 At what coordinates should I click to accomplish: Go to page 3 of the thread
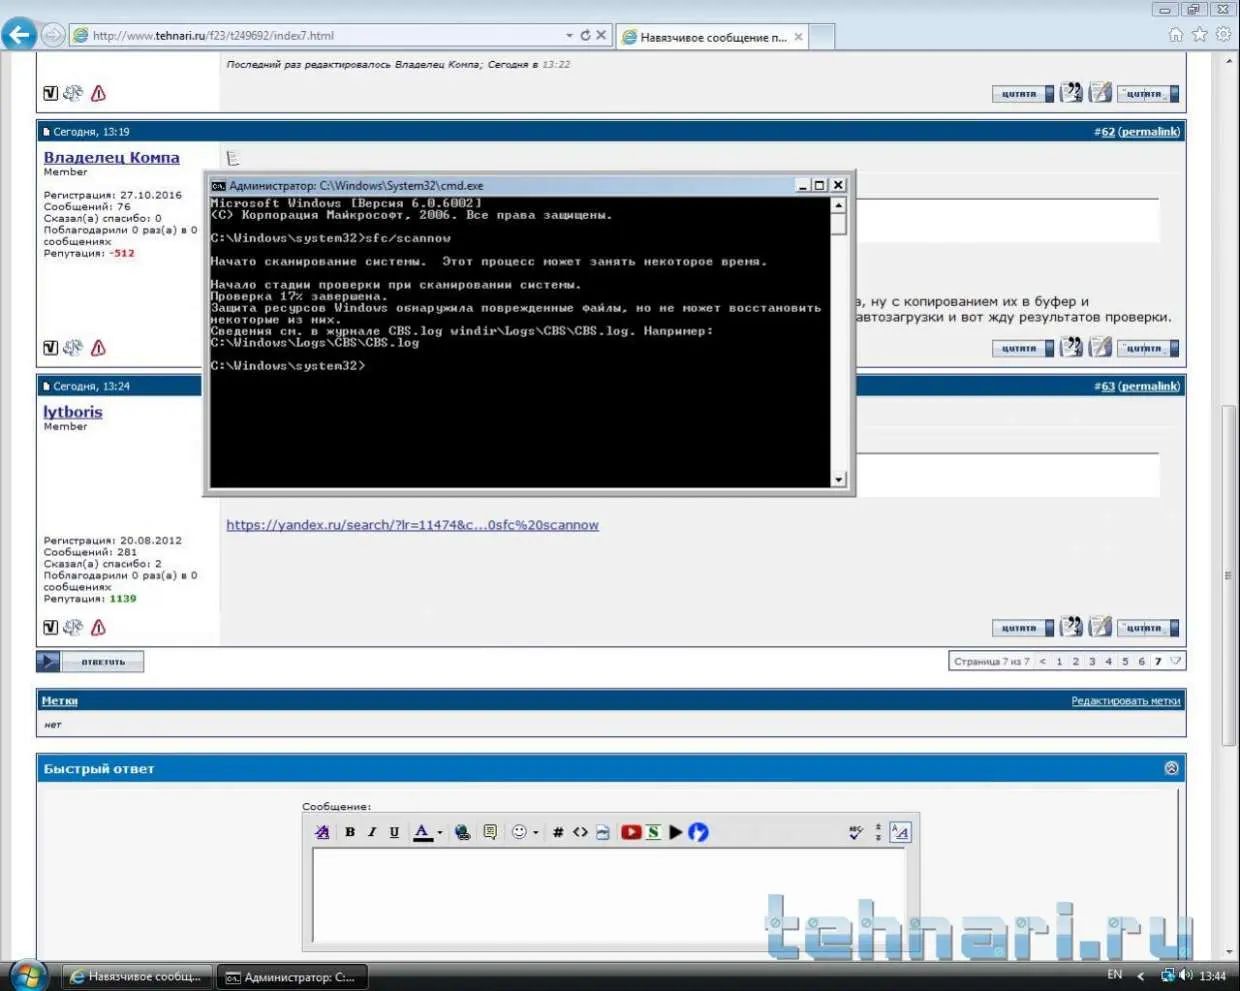pyautogui.click(x=1092, y=662)
